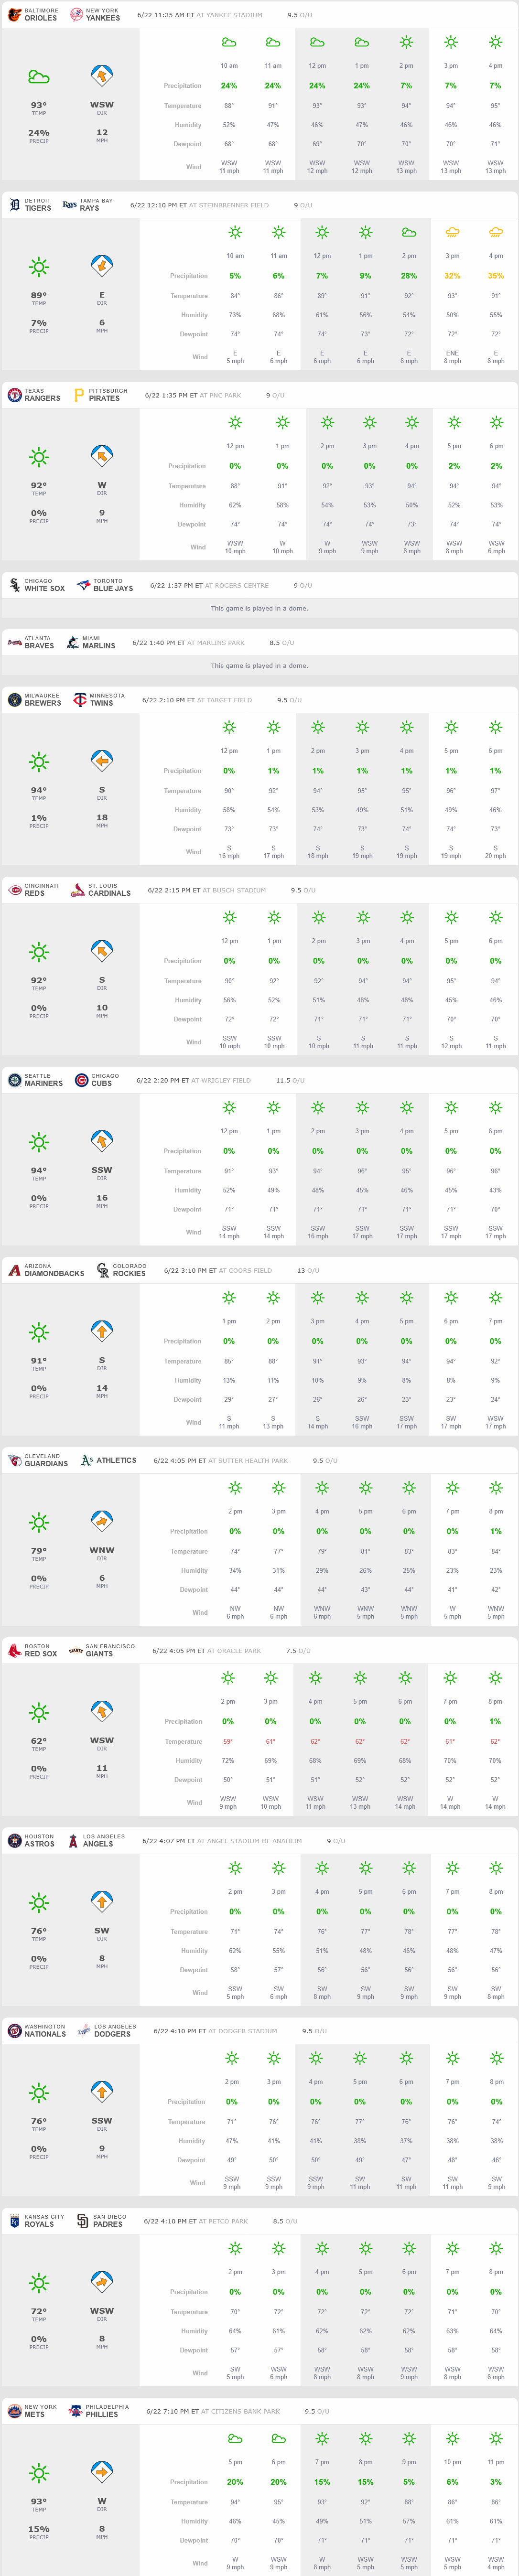Click the San Diego Padres logo

click(83, 2220)
